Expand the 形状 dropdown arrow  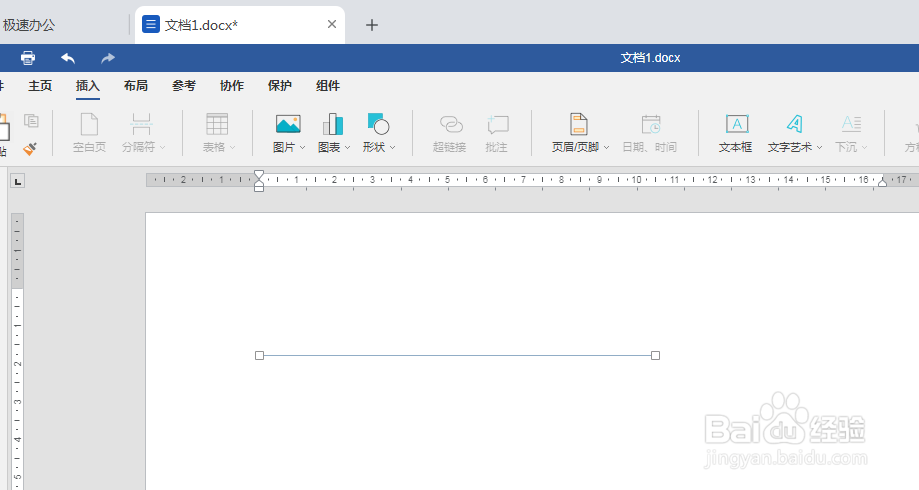pos(392,148)
